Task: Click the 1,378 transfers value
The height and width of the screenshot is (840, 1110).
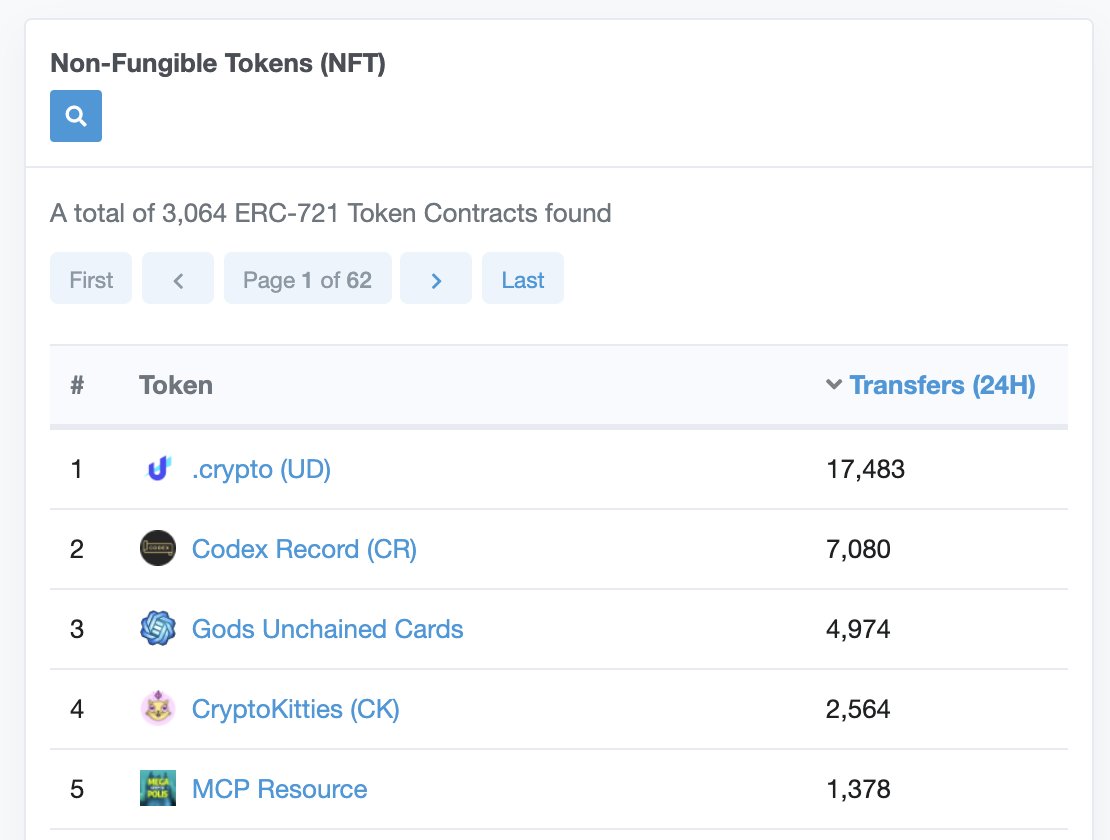Action: point(858,789)
